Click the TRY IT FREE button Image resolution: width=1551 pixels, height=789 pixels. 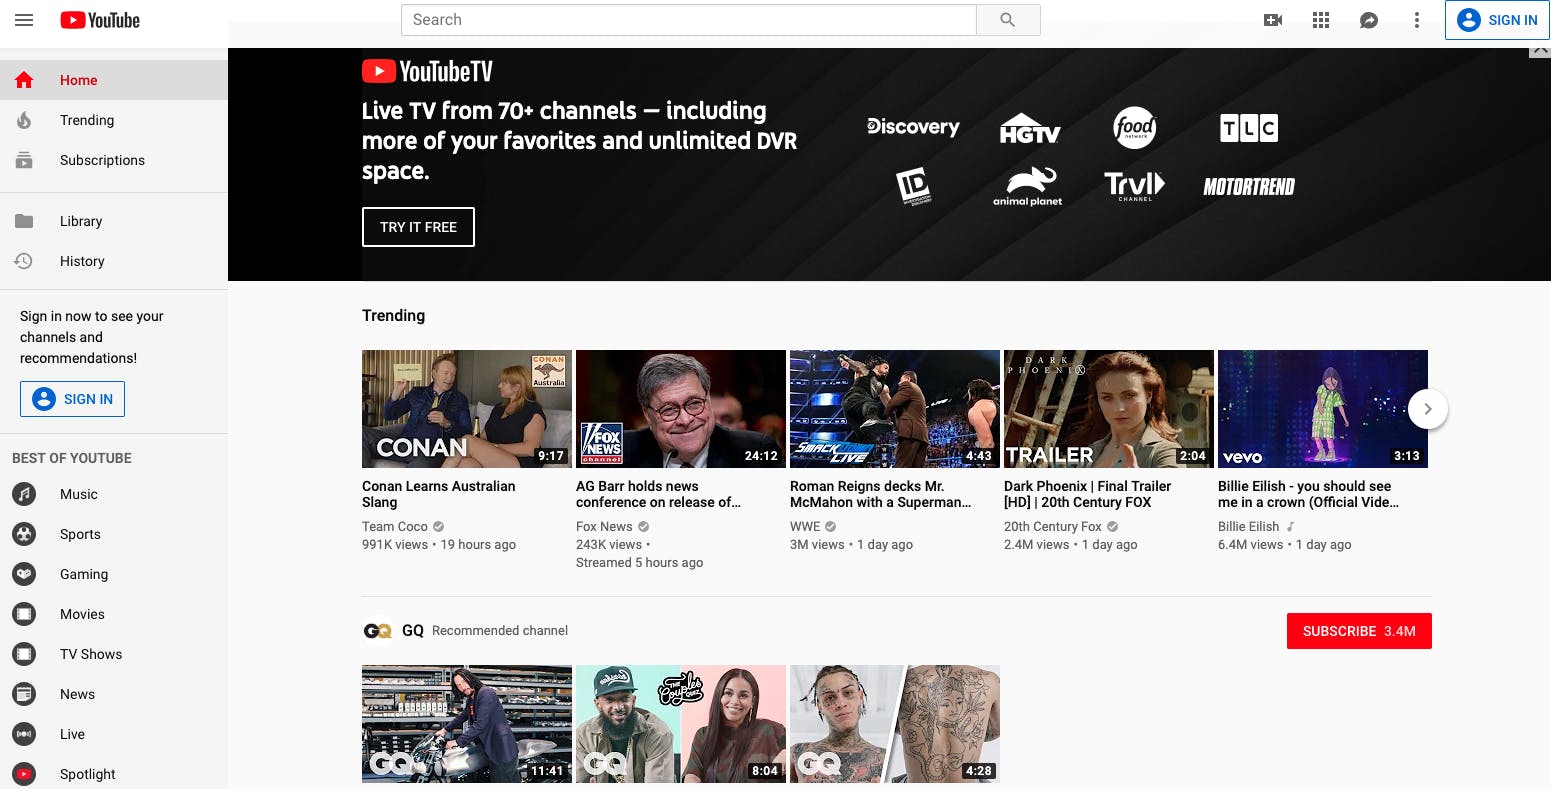418,227
